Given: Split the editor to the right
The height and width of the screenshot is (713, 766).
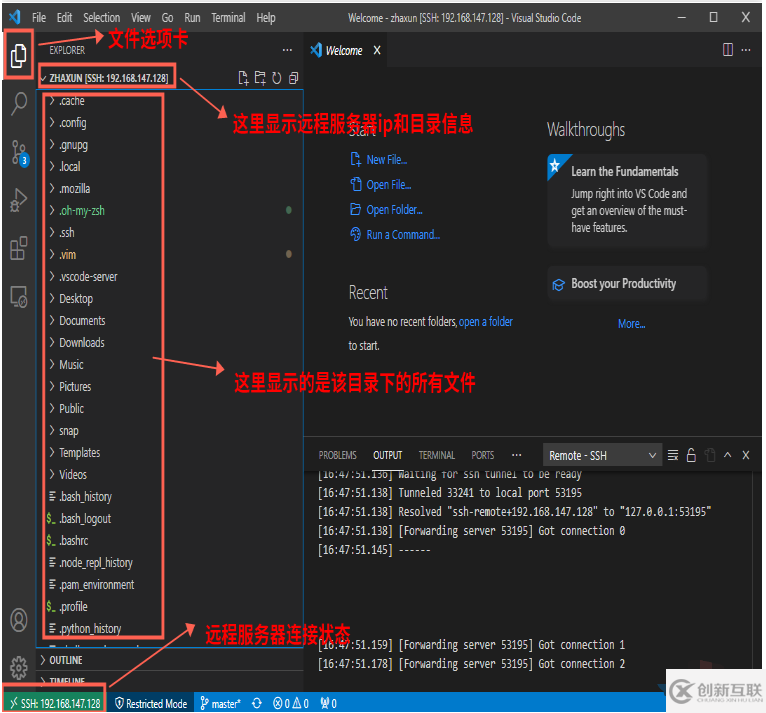Looking at the screenshot, I should tap(728, 50).
